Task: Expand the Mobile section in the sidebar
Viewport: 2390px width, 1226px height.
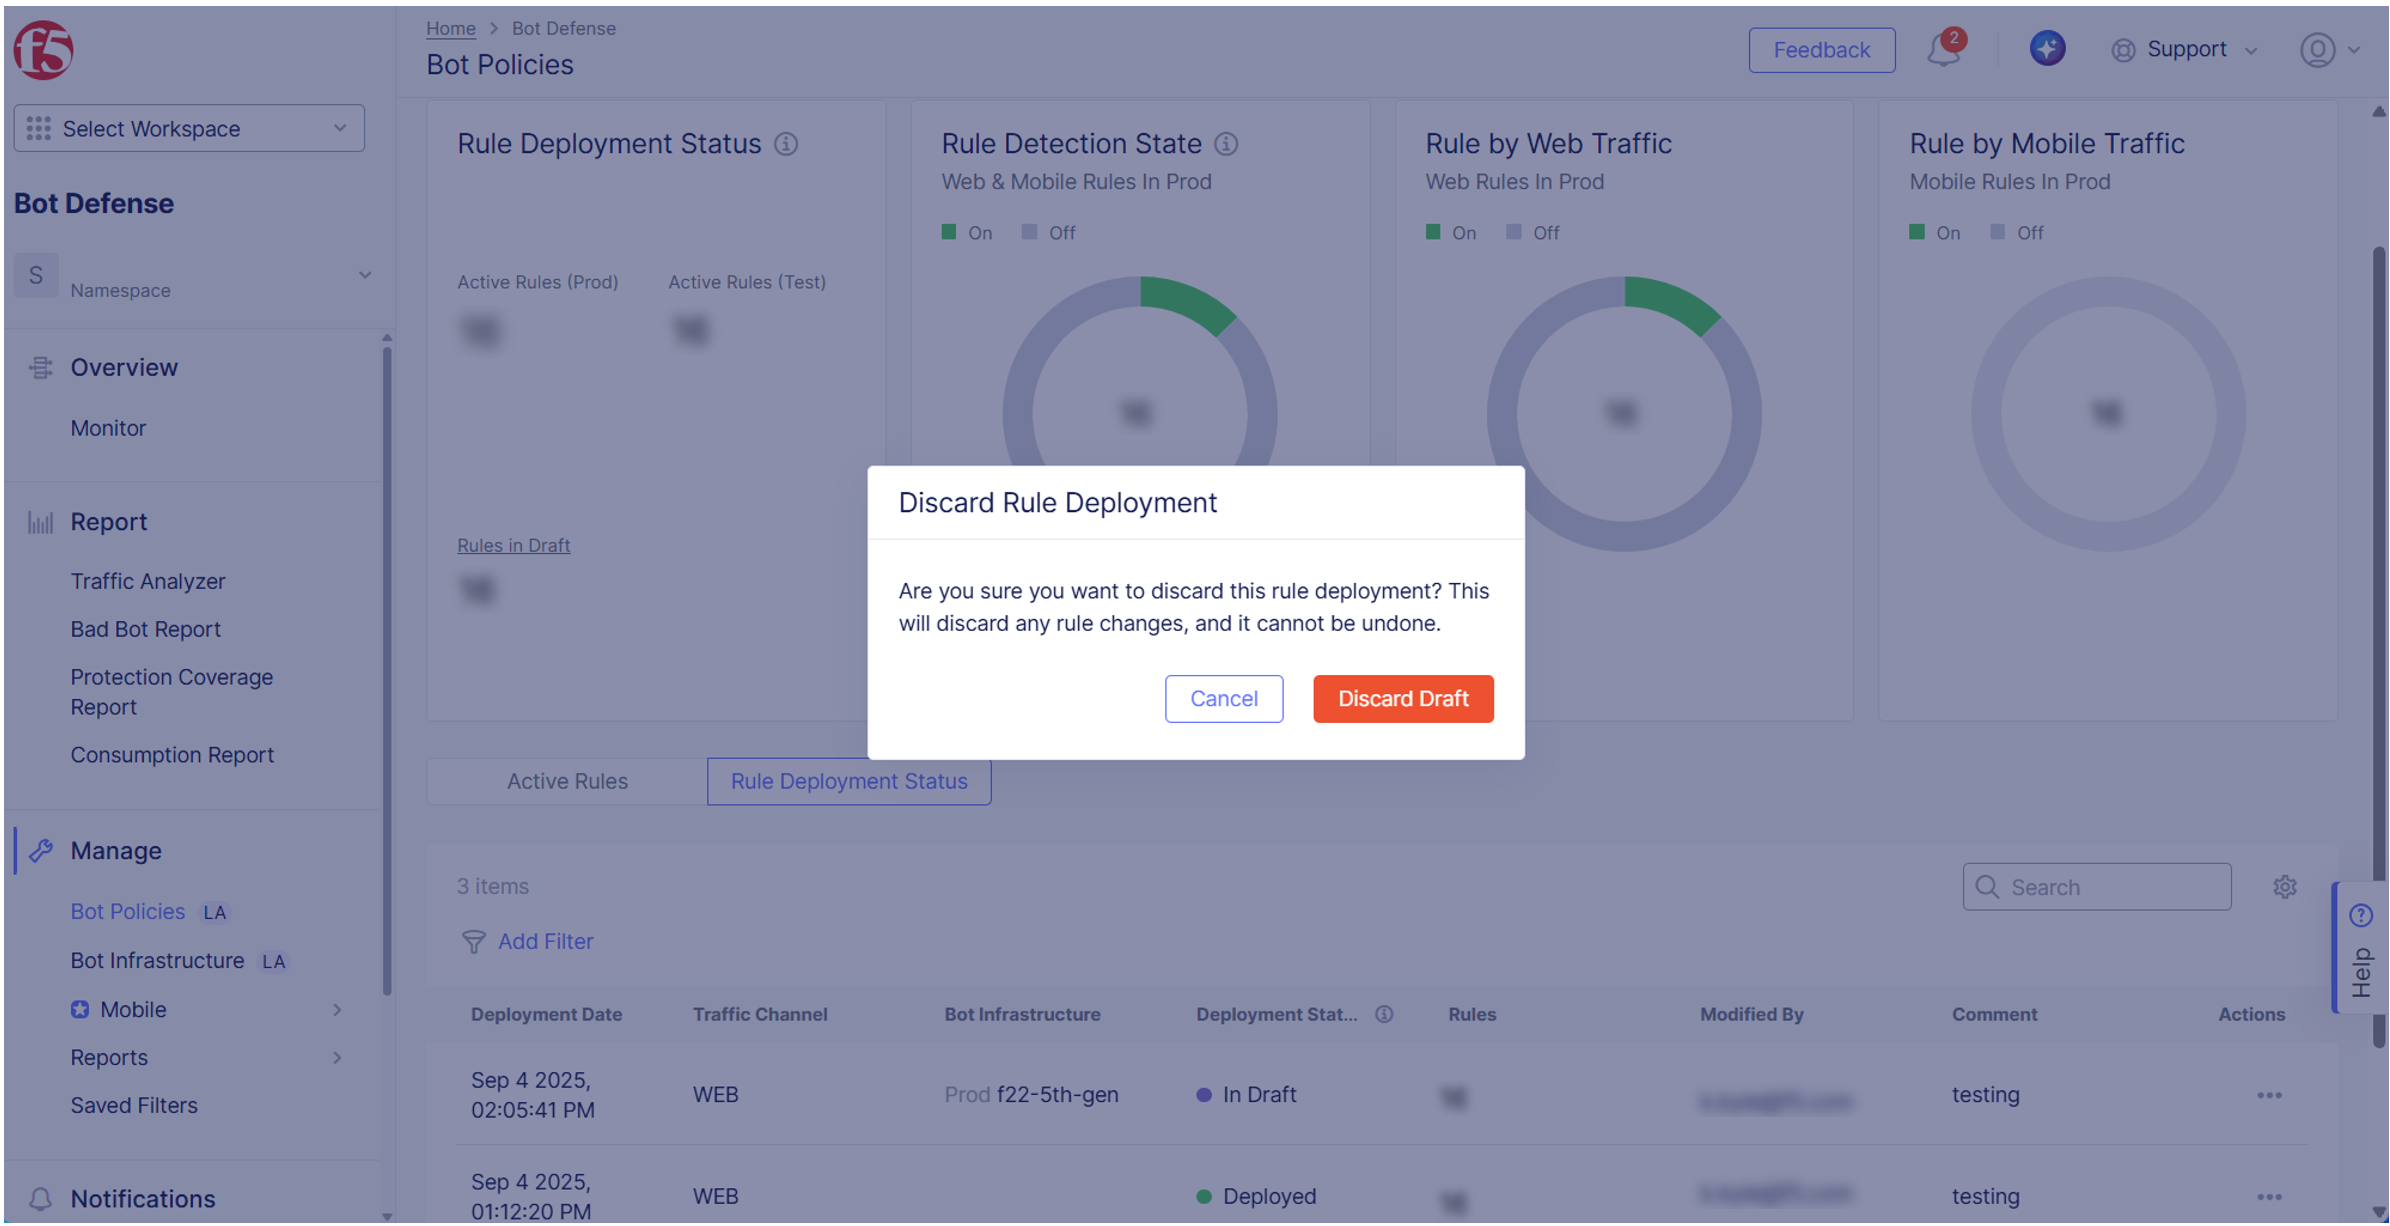Action: [338, 1009]
